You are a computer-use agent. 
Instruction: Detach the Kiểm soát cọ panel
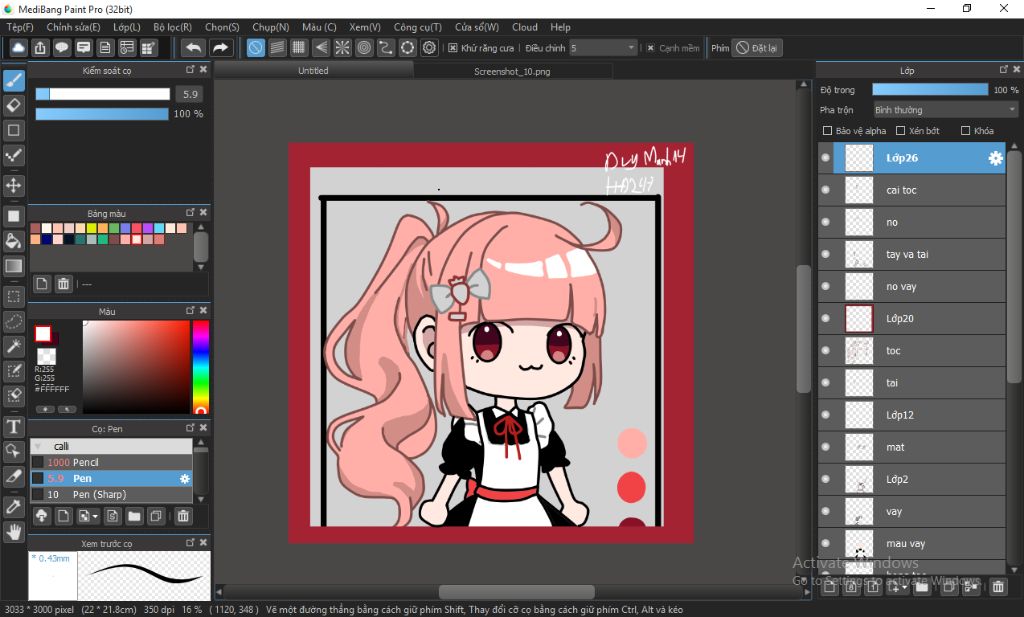click(x=190, y=69)
